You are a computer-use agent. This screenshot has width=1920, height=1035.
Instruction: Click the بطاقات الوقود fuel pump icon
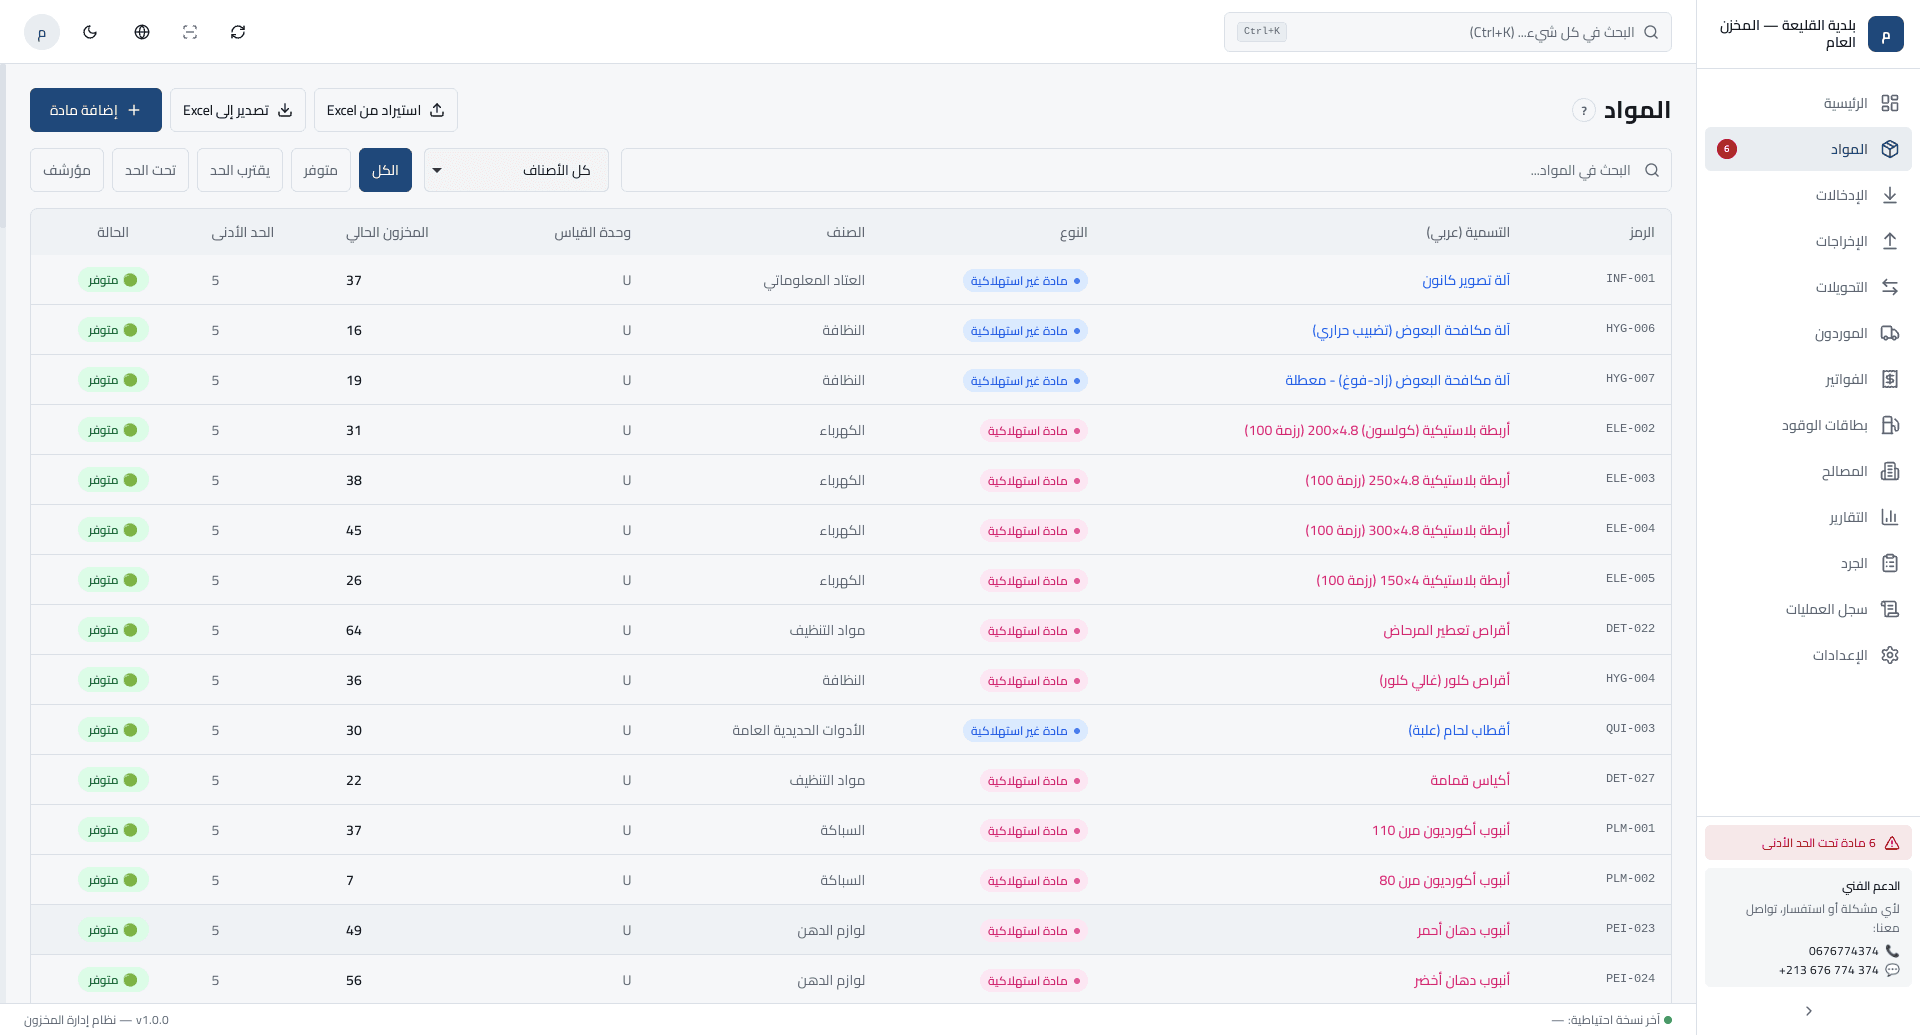click(1889, 425)
